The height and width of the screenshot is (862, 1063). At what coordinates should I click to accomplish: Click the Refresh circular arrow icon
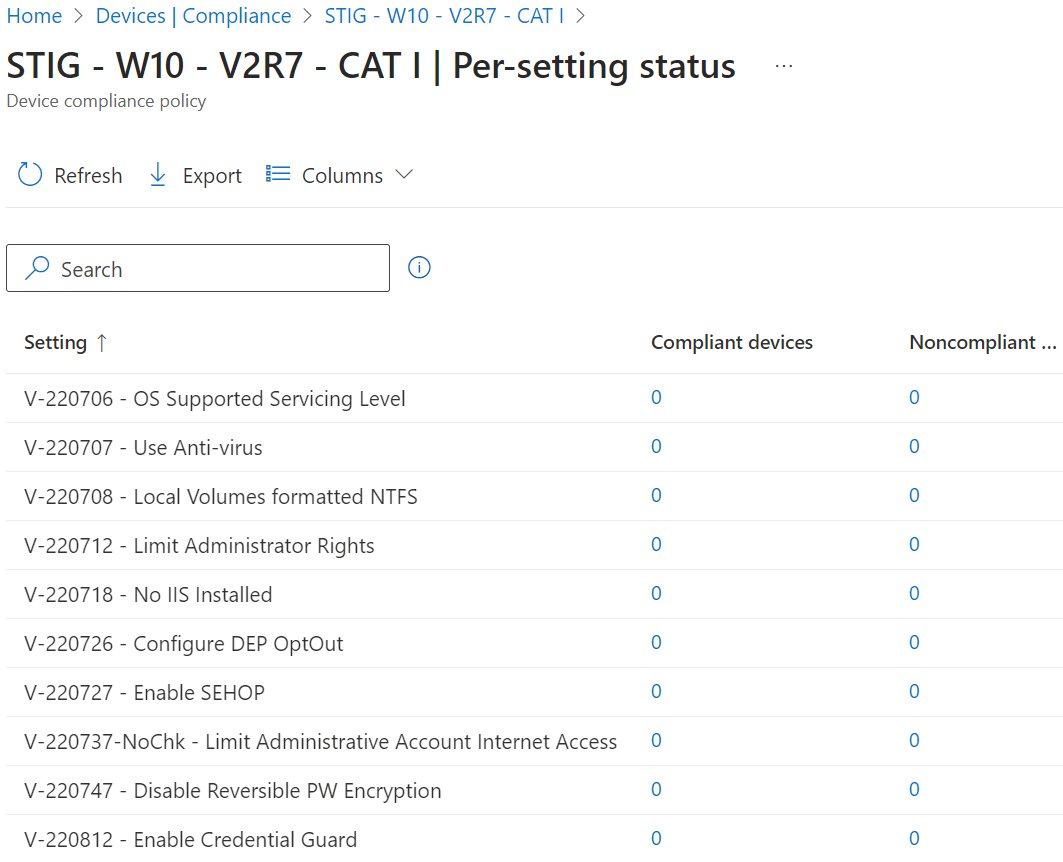point(30,174)
